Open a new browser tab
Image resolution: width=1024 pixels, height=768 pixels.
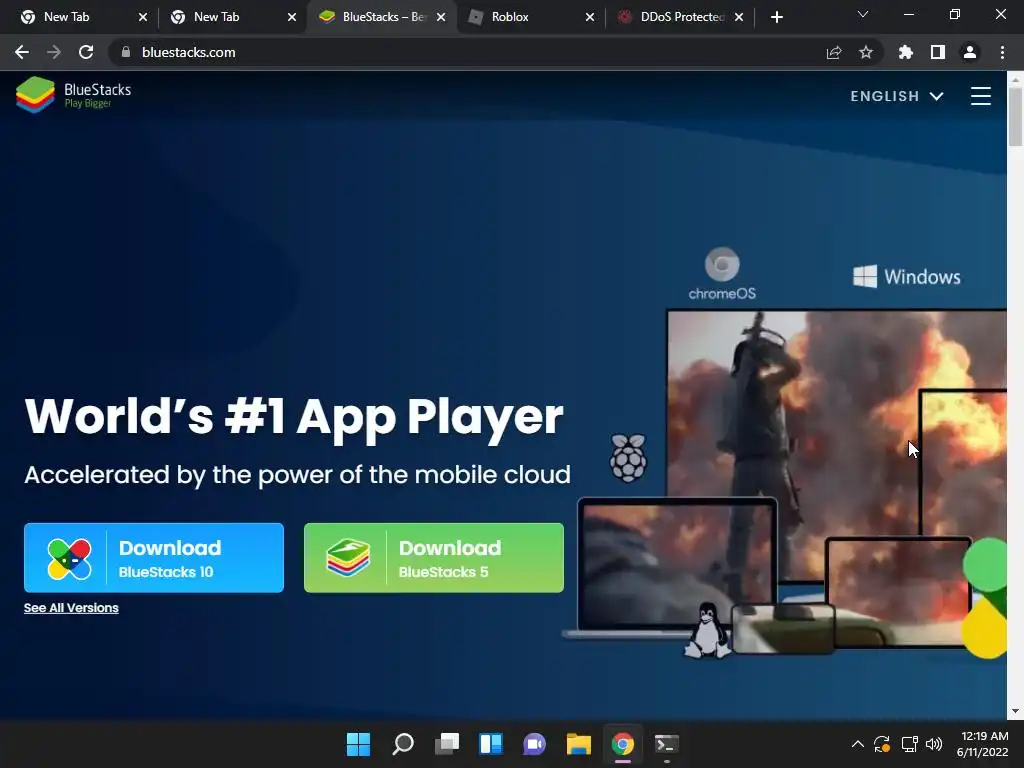click(776, 17)
